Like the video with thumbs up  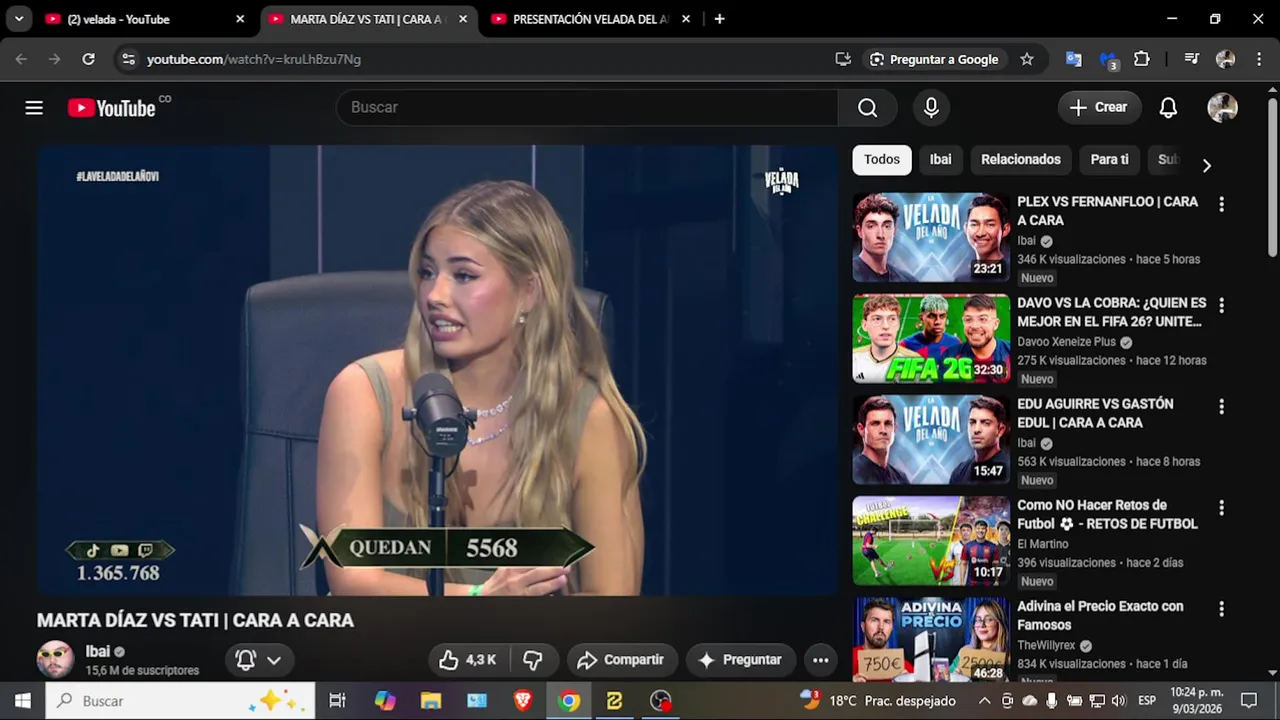(467, 660)
